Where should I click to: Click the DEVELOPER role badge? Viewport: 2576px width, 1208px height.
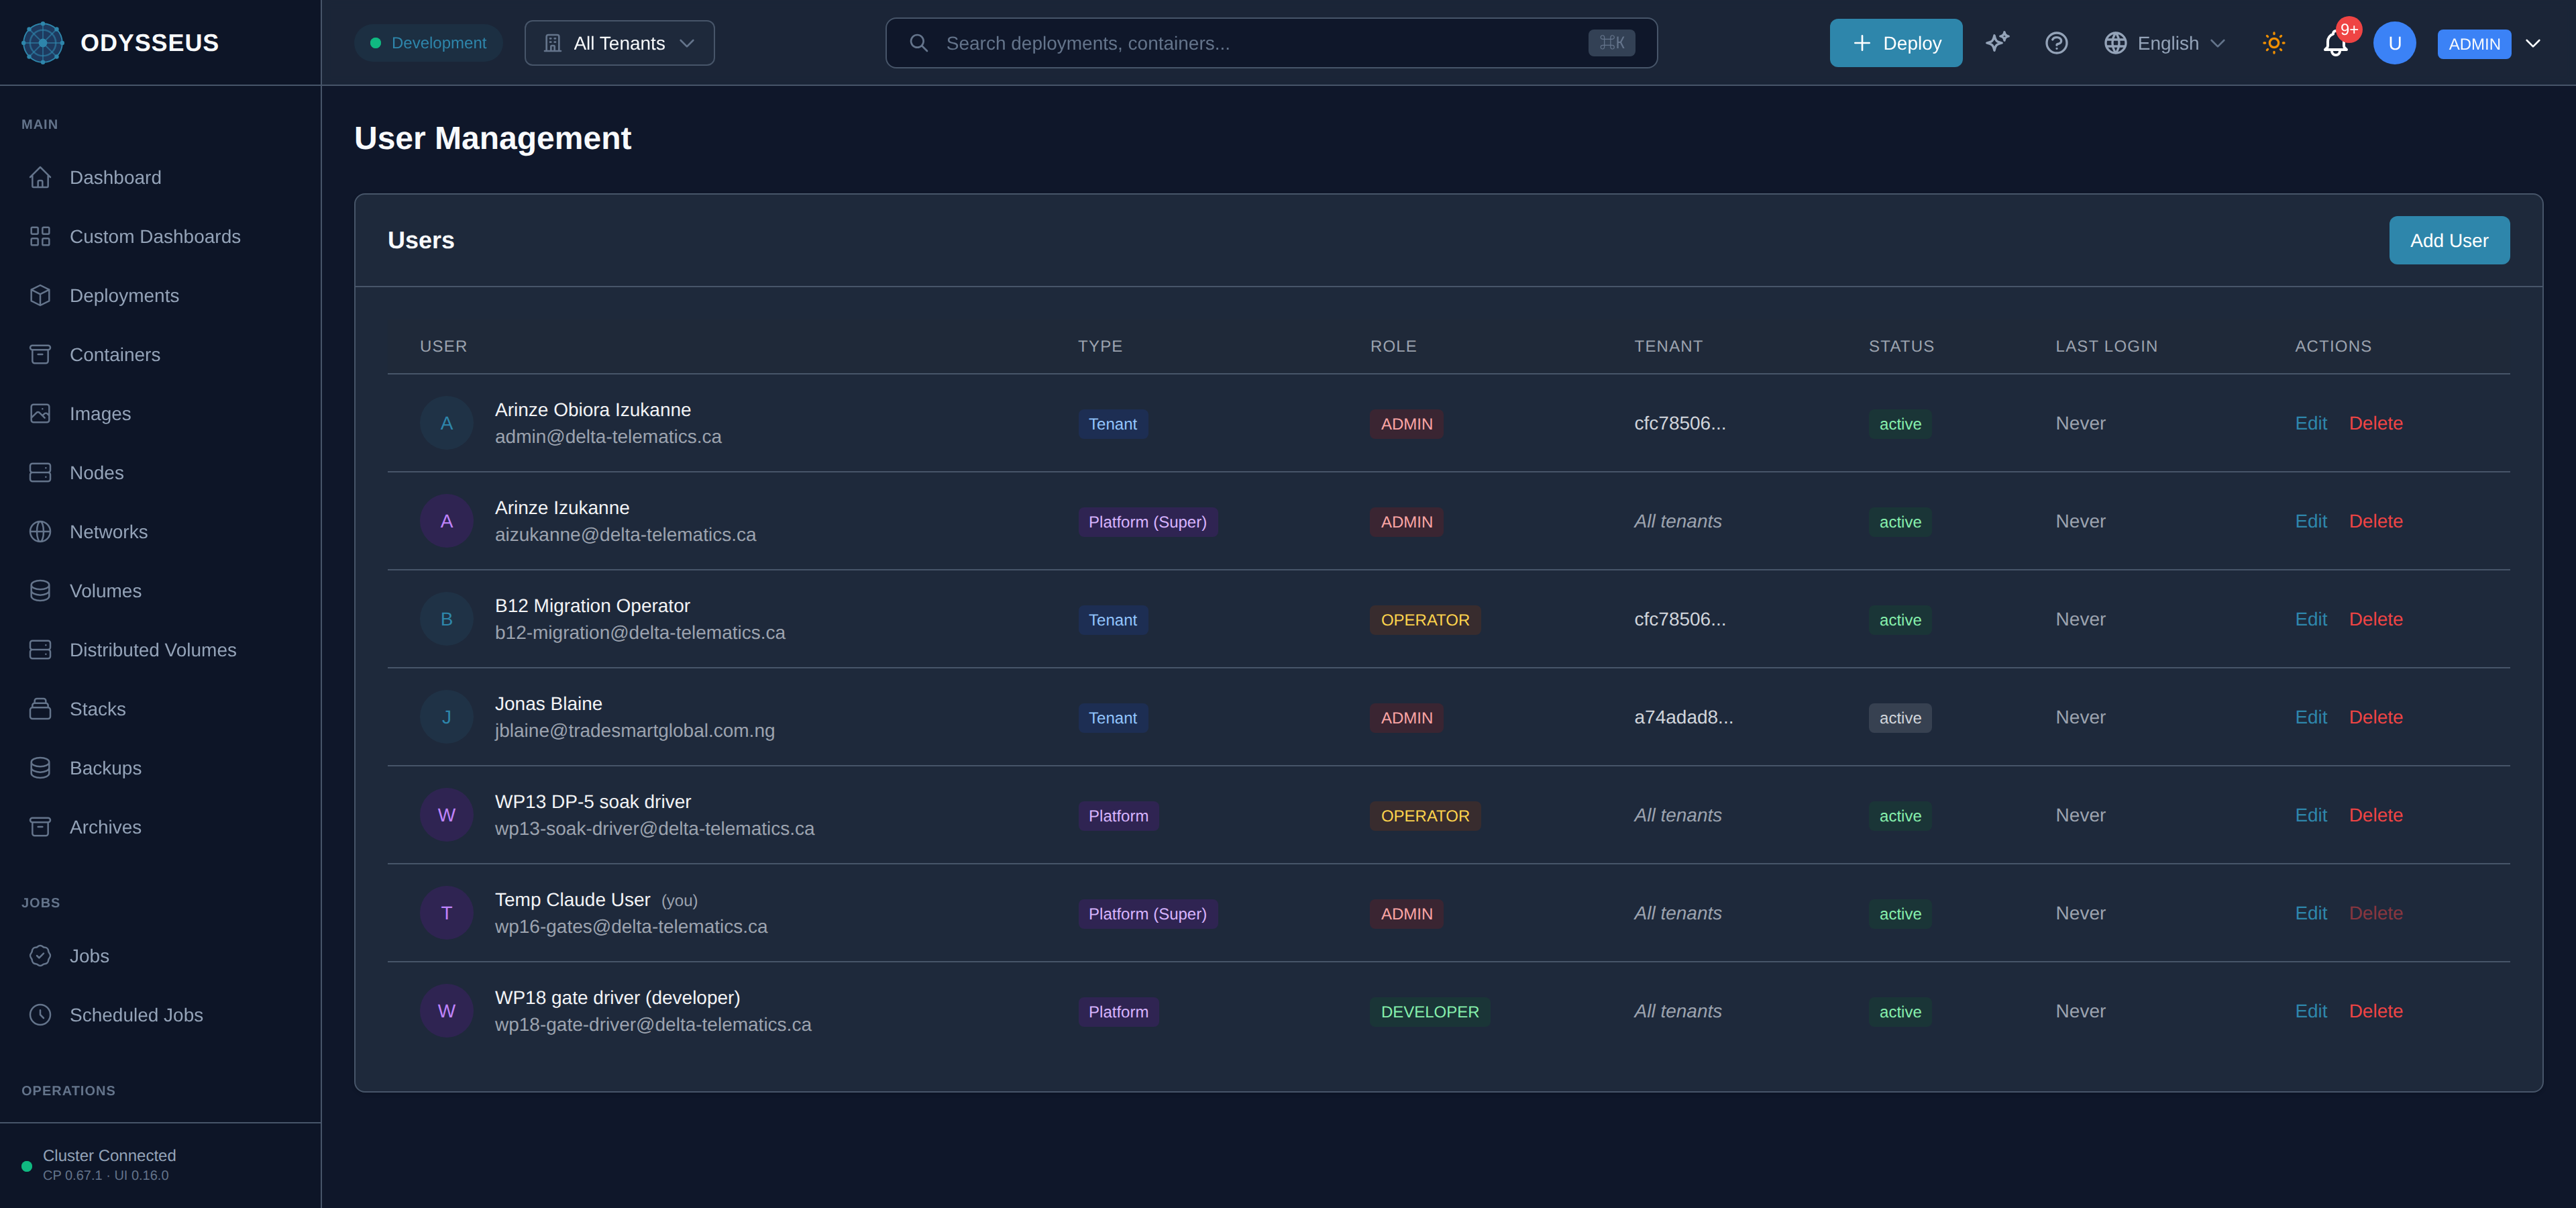(1429, 1011)
